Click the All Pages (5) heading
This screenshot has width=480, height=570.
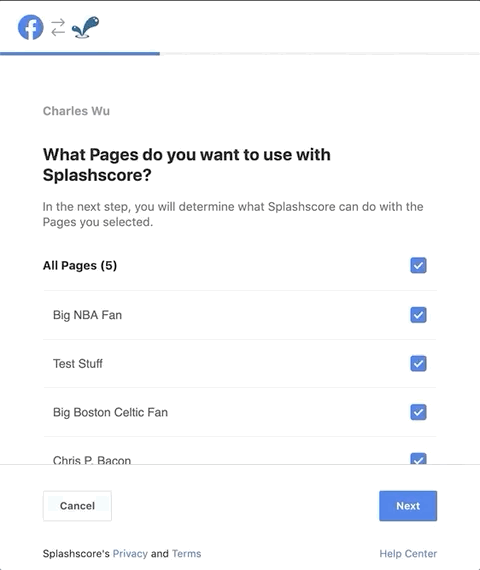click(x=80, y=265)
